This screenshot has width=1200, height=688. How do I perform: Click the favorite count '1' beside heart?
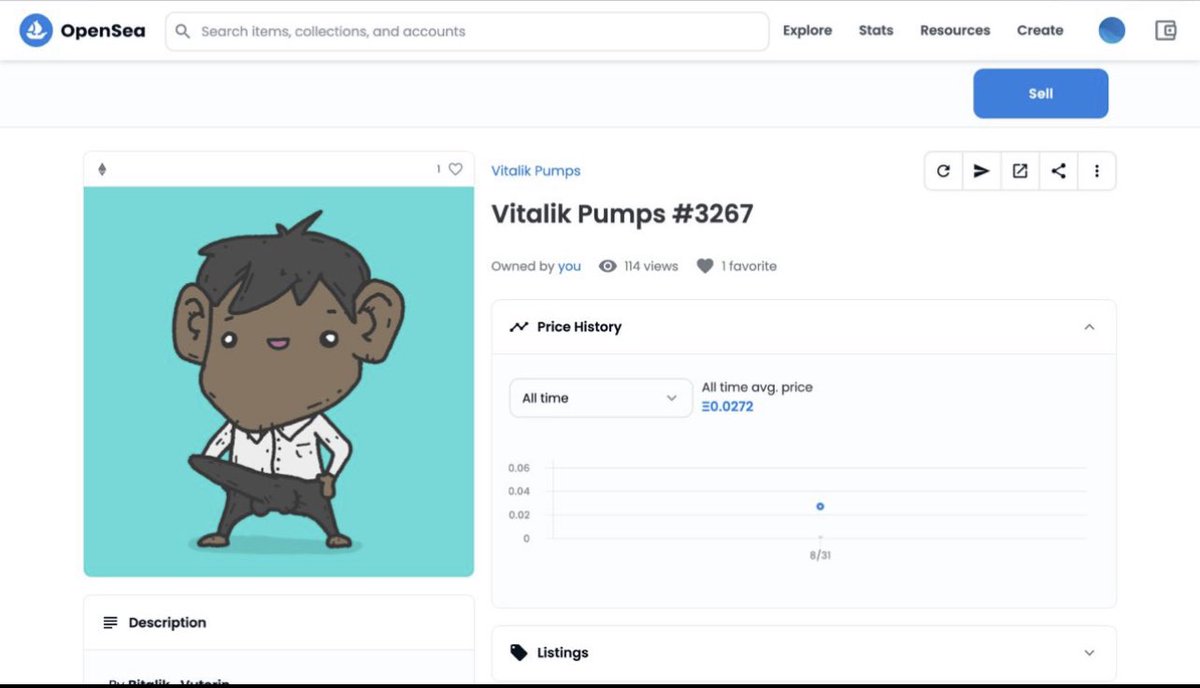[438, 169]
